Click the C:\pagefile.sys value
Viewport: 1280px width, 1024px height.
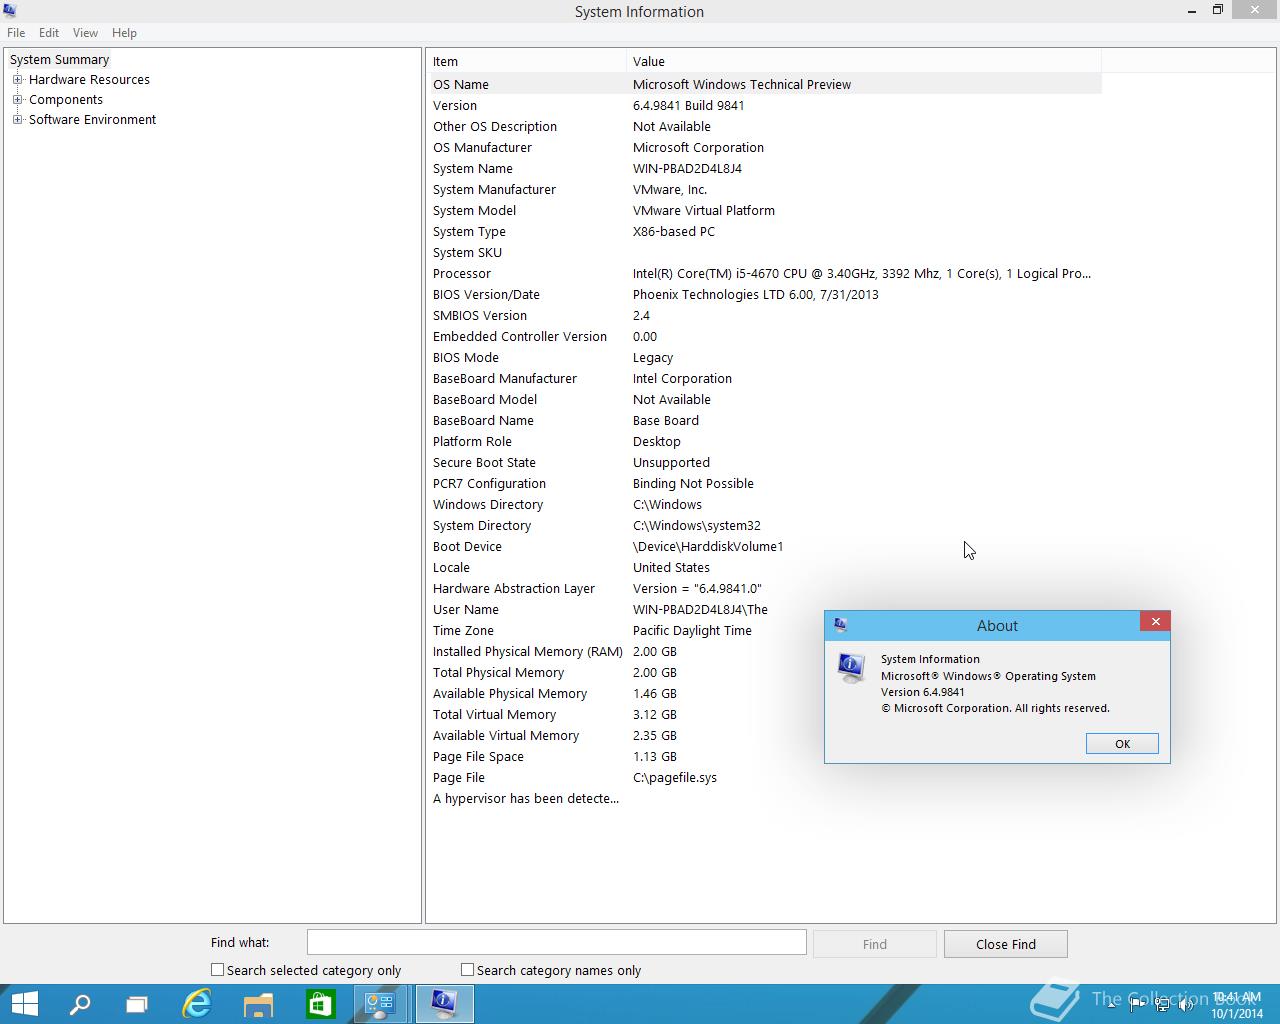click(675, 777)
